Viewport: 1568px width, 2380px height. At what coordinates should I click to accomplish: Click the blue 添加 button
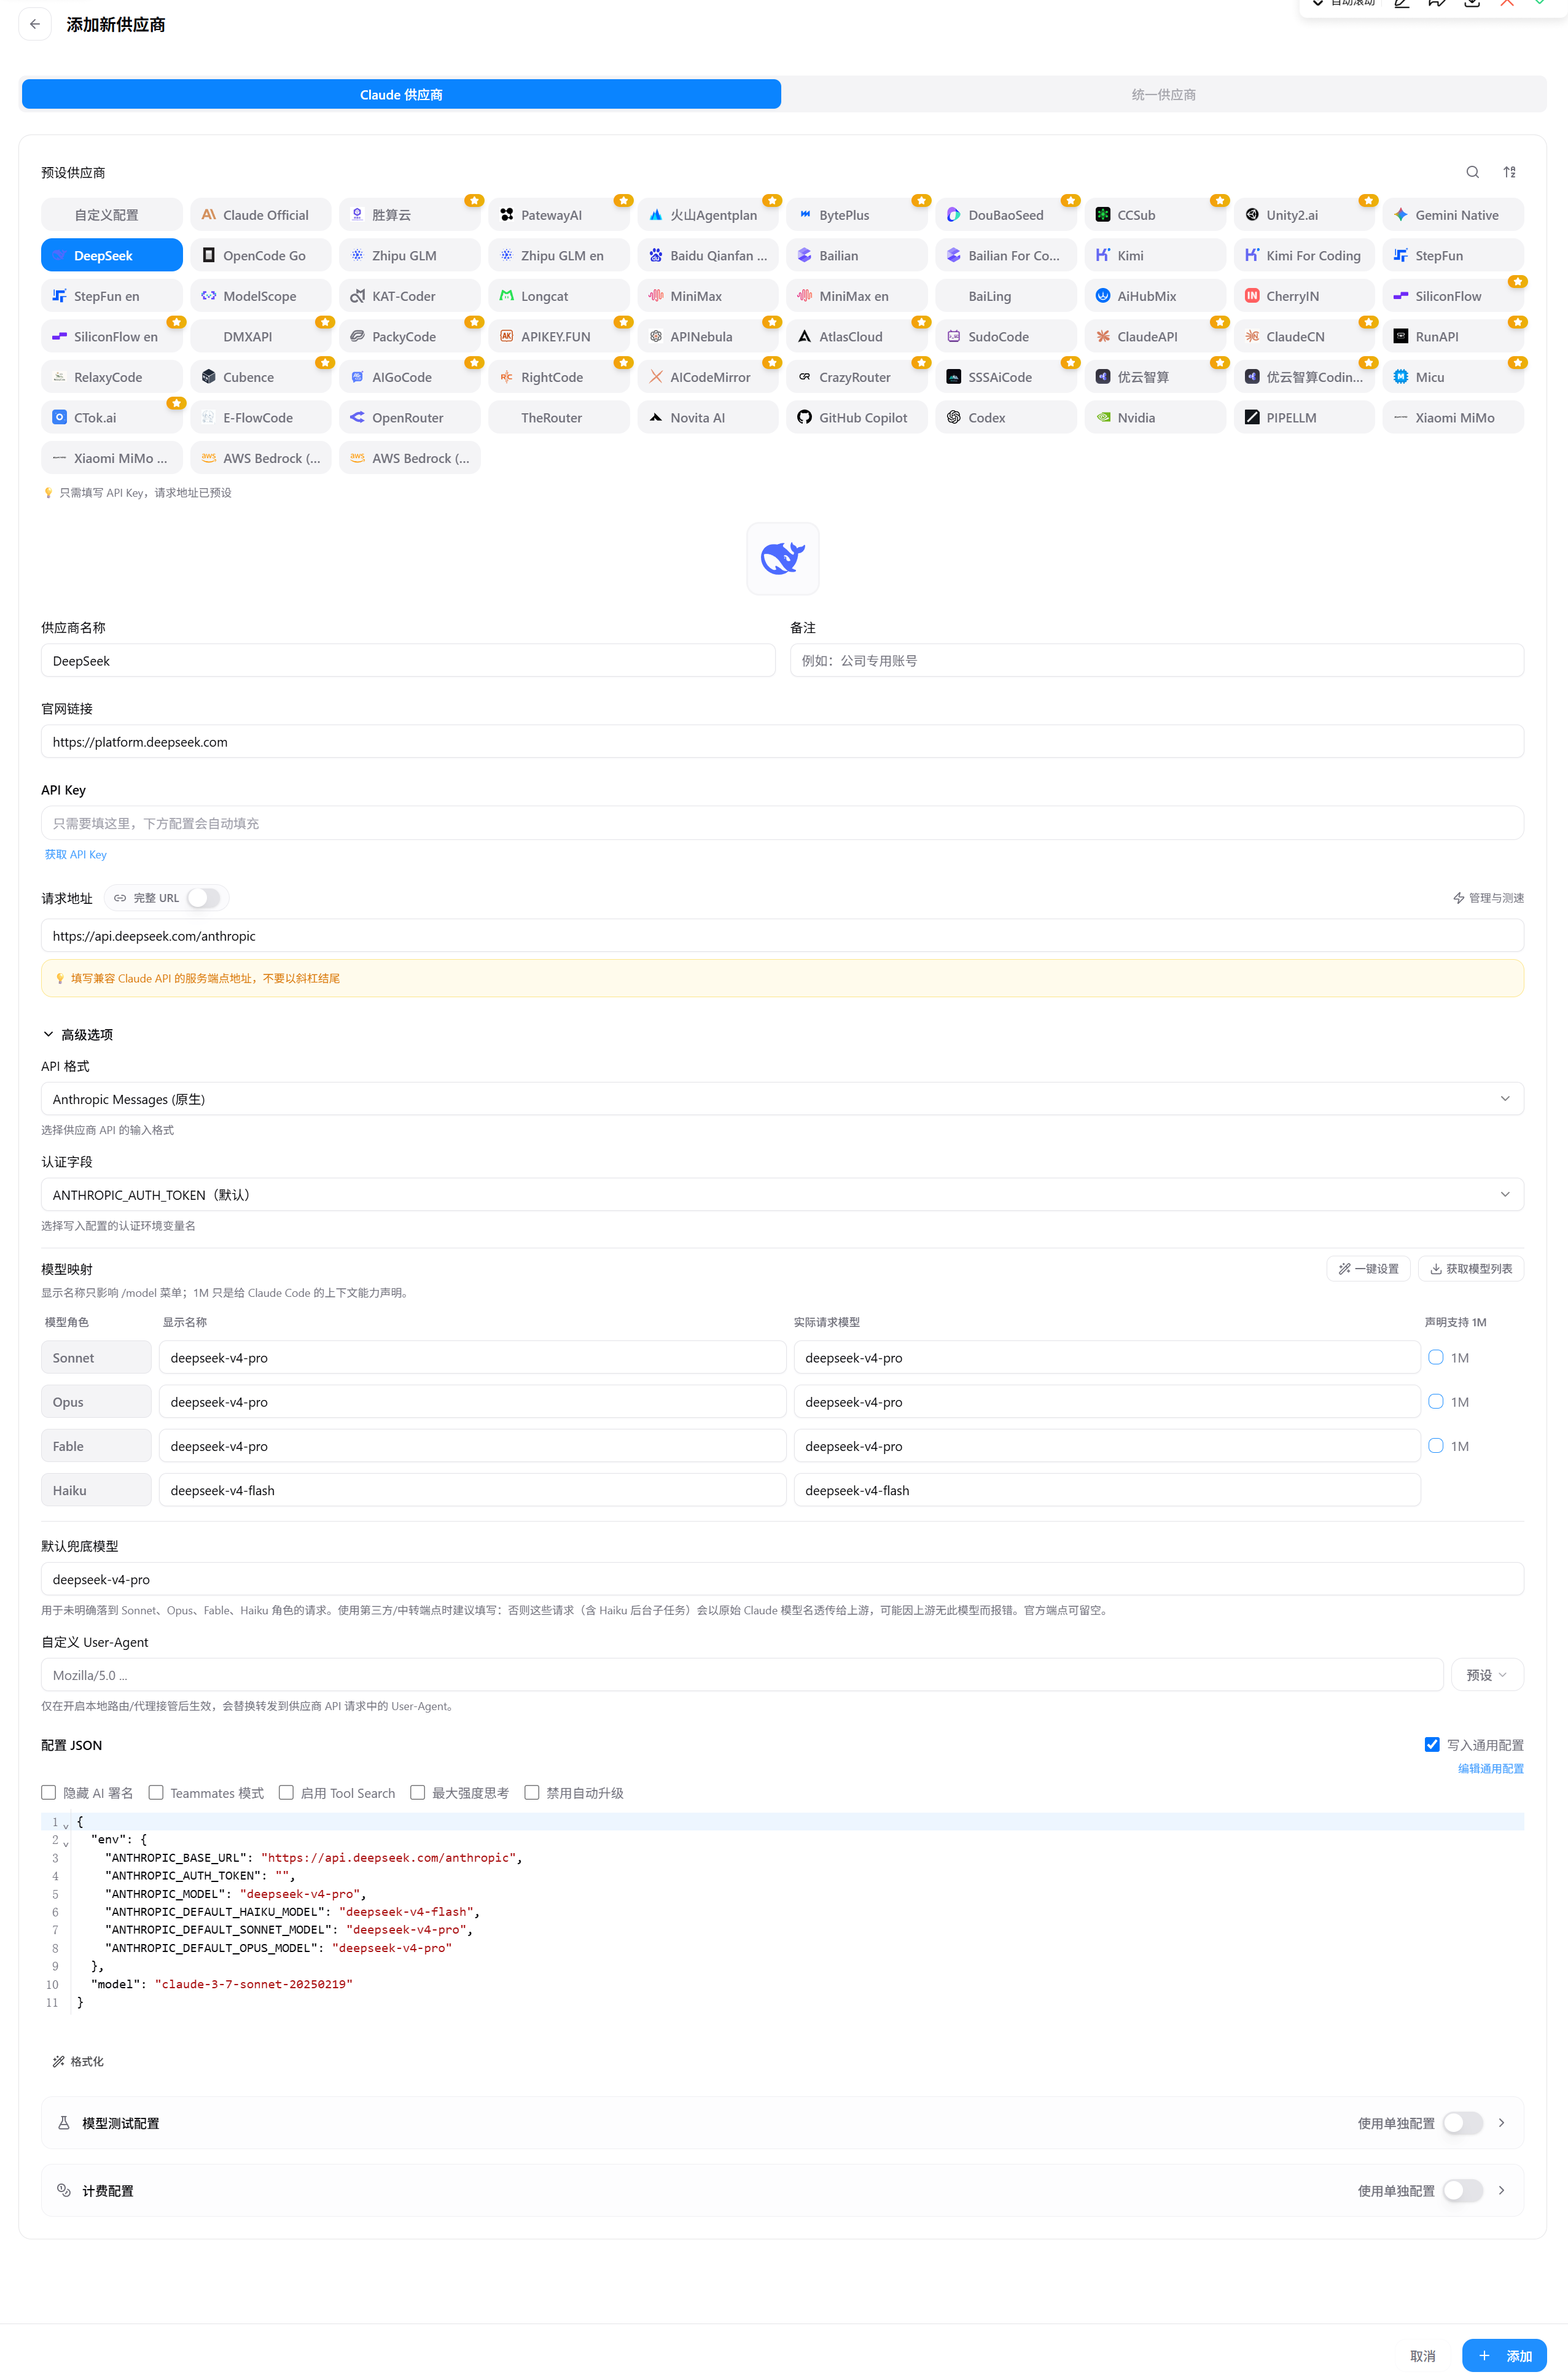click(x=1504, y=2355)
